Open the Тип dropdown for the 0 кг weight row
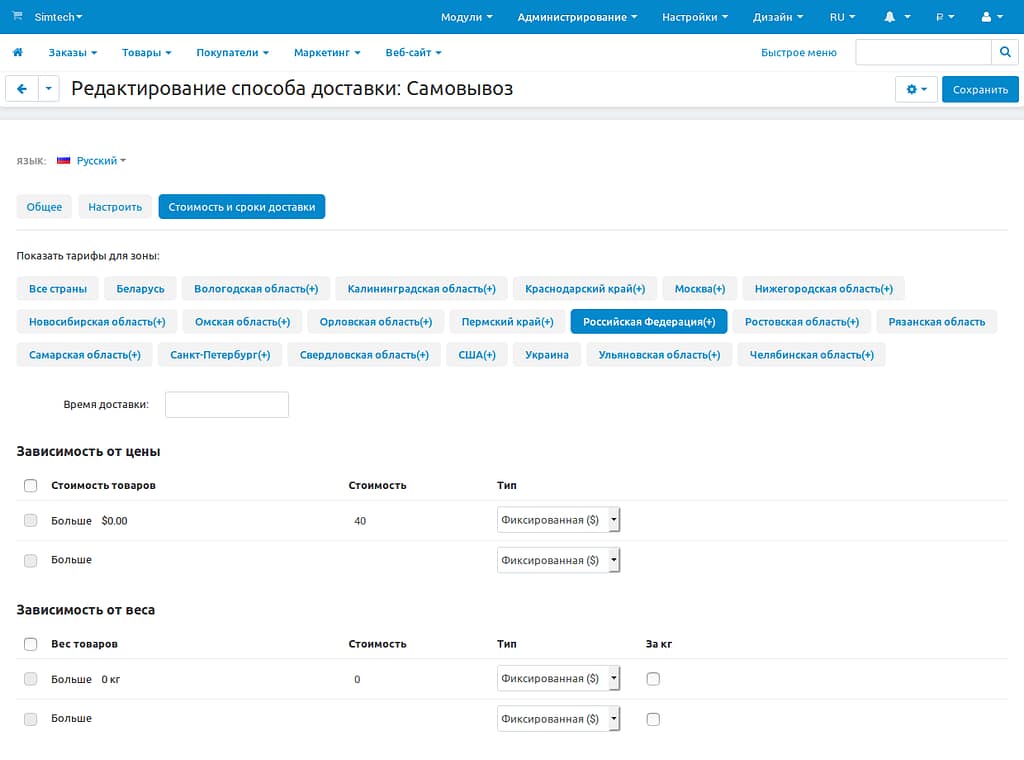This screenshot has height=760, width=1024. tap(558, 679)
